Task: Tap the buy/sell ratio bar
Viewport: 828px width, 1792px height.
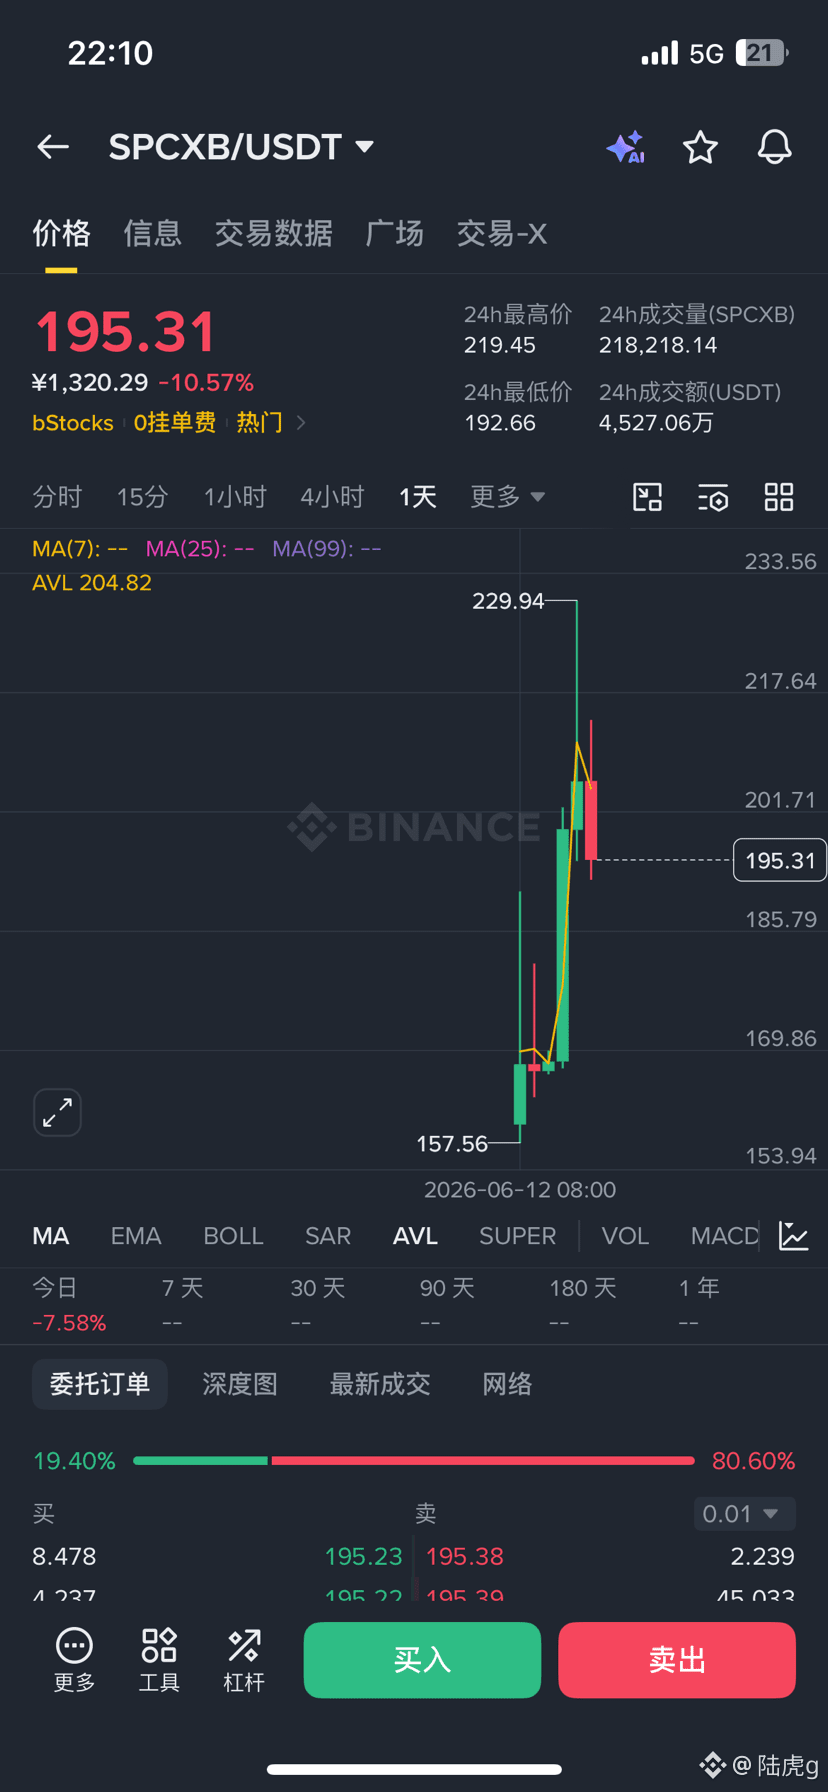Action: pyautogui.click(x=414, y=1461)
